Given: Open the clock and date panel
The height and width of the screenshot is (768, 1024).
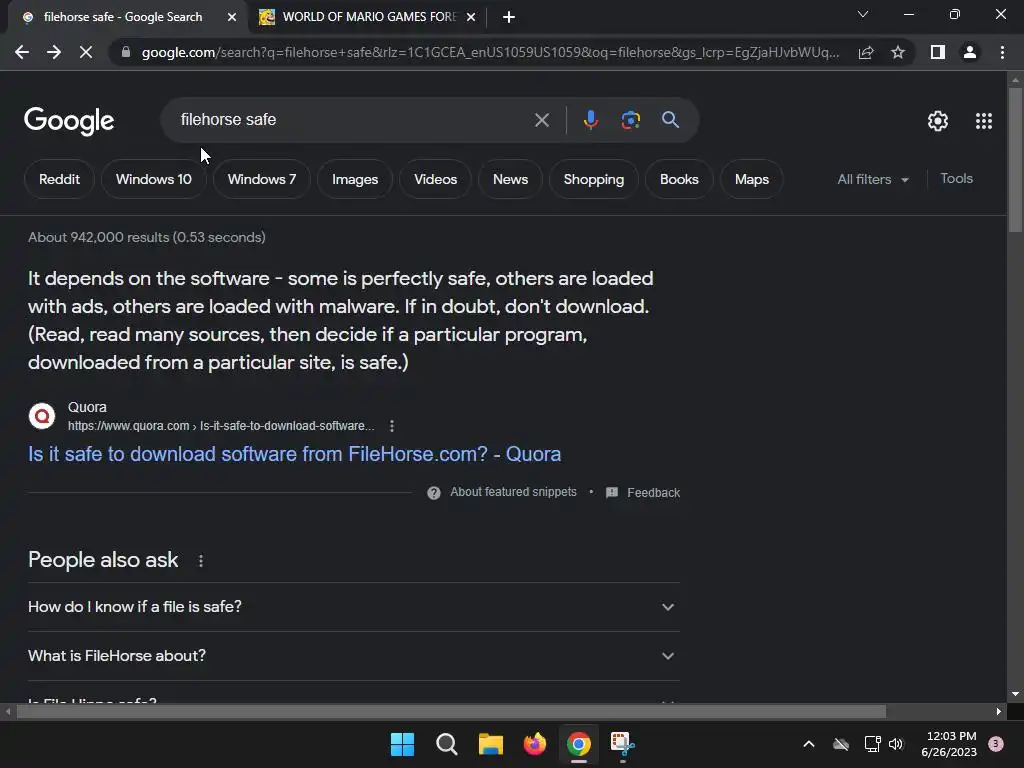Looking at the screenshot, I should click(950, 744).
